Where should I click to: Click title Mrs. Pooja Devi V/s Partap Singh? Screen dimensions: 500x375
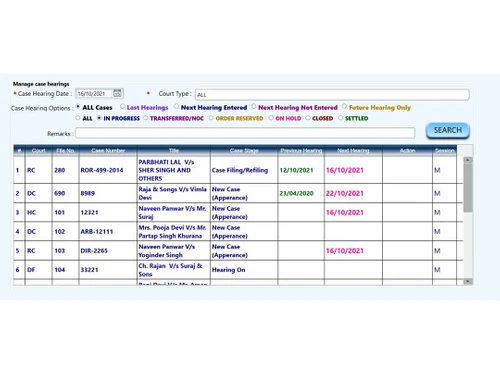pos(172,232)
